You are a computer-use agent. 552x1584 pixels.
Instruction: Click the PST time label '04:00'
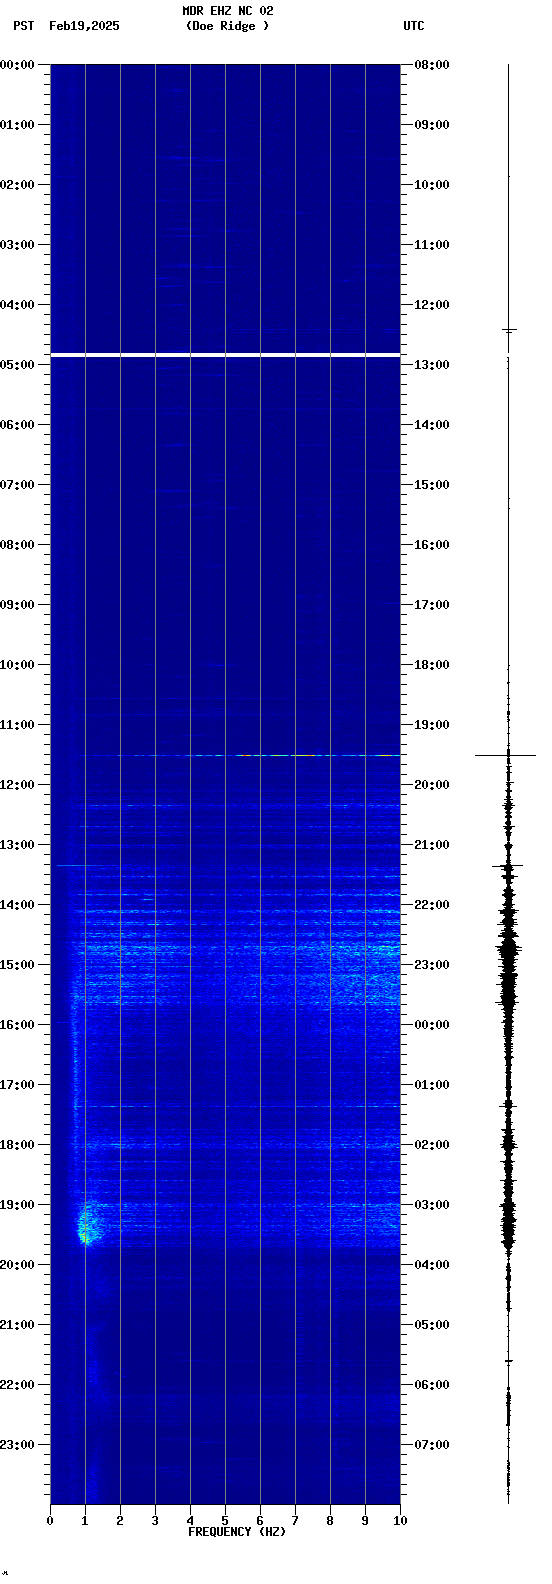18,305
